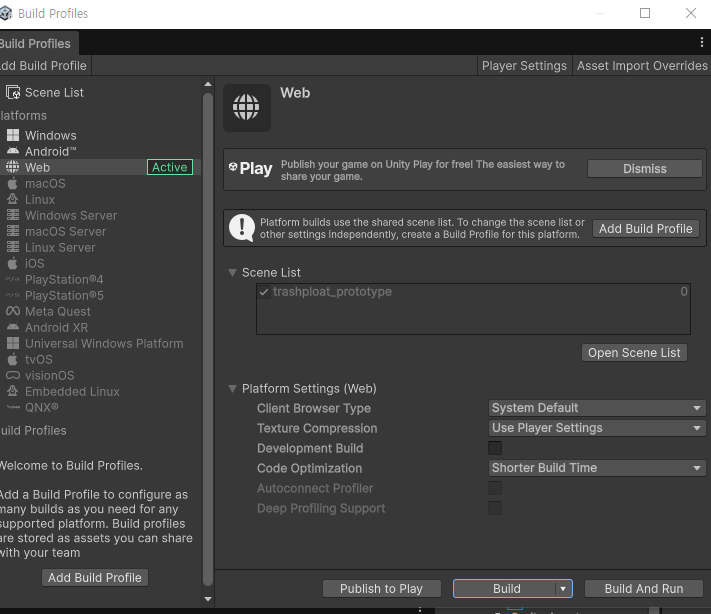
Task: Click the Build And Run button
Action: (x=643, y=589)
